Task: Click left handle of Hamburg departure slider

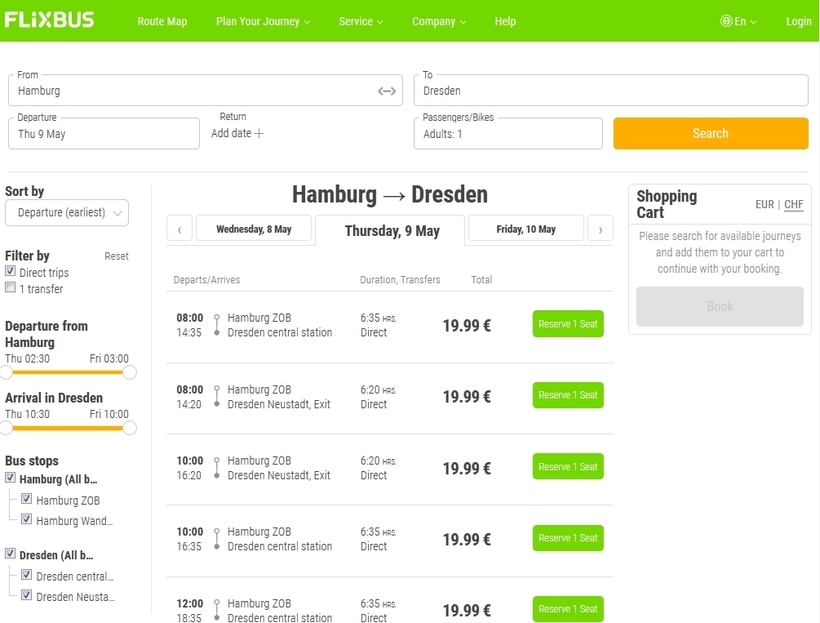Action: coord(6,372)
